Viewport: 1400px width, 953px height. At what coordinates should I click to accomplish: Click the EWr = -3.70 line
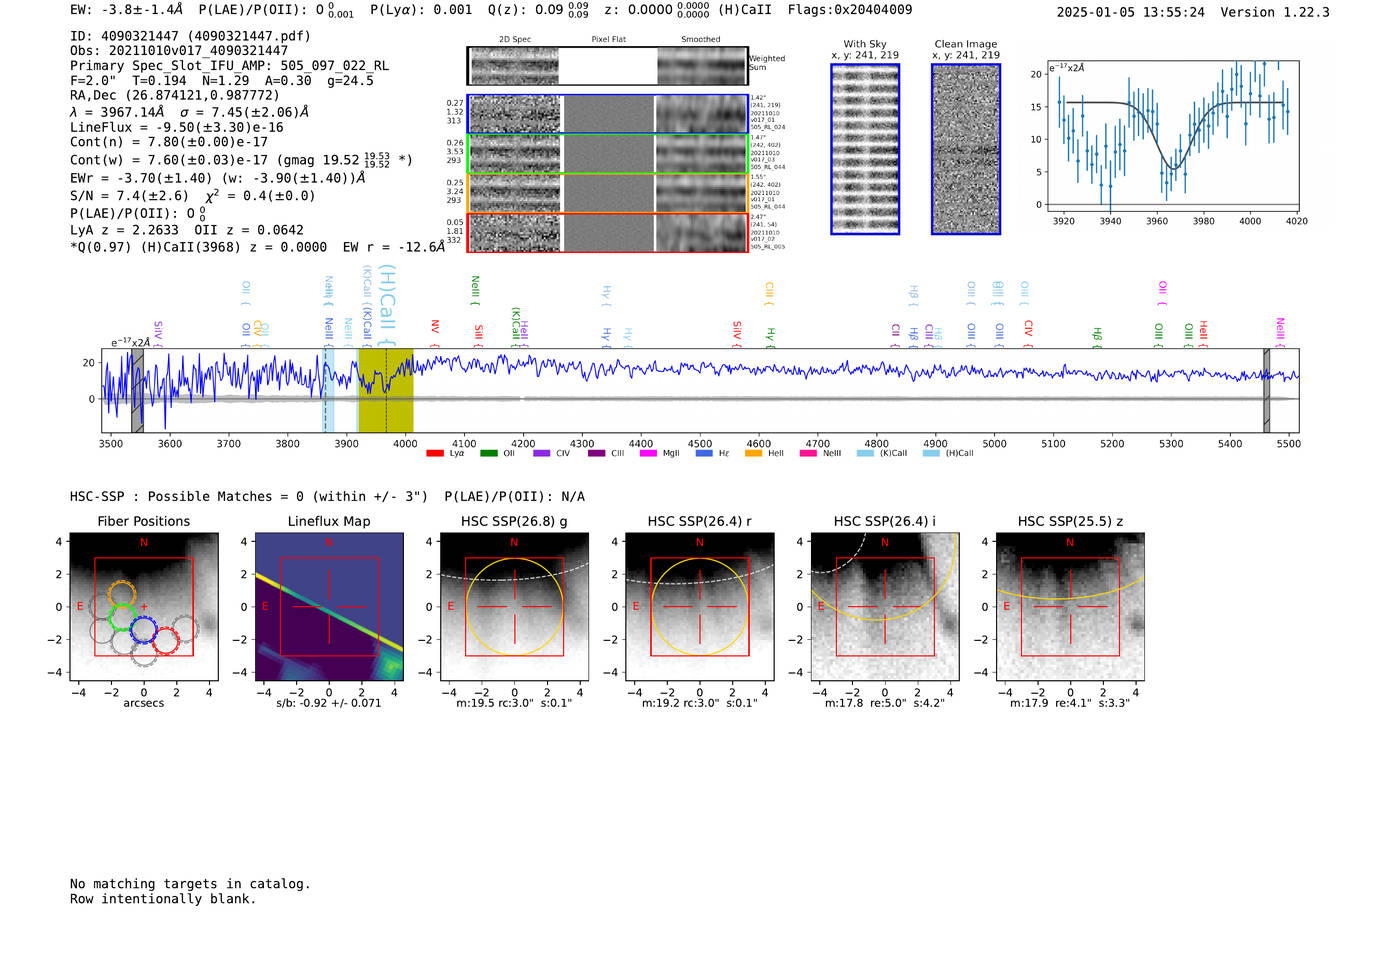217,178
